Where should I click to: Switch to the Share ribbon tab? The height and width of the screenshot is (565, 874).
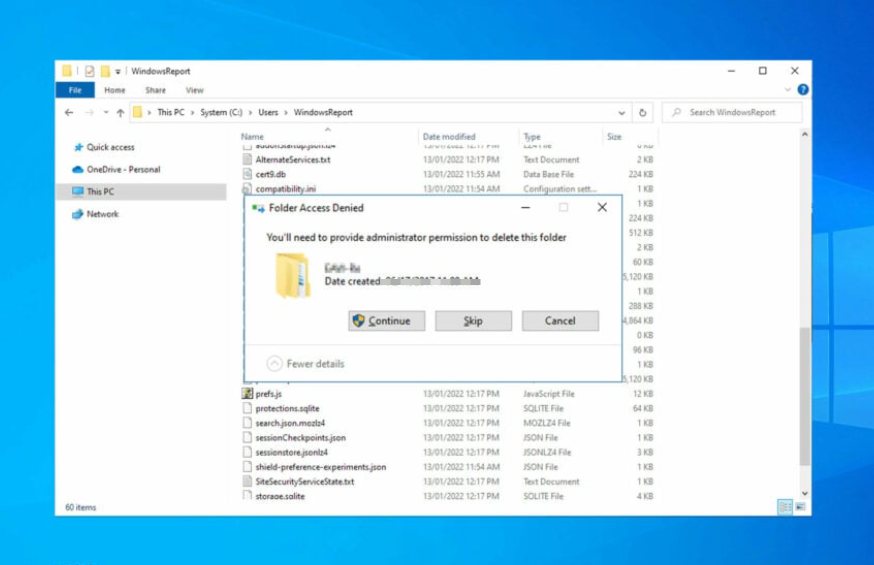click(x=156, y=90)
